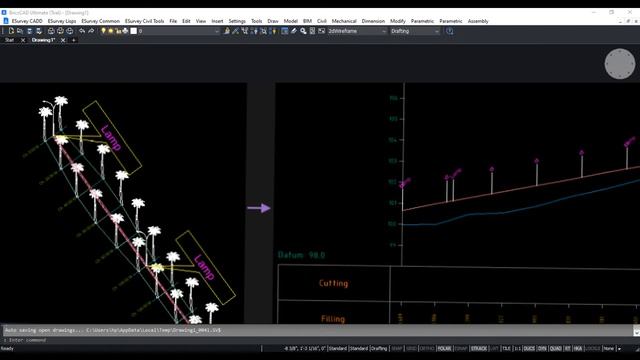
Task: Open the status bar options arrow menu
Action: pos(620,349)
